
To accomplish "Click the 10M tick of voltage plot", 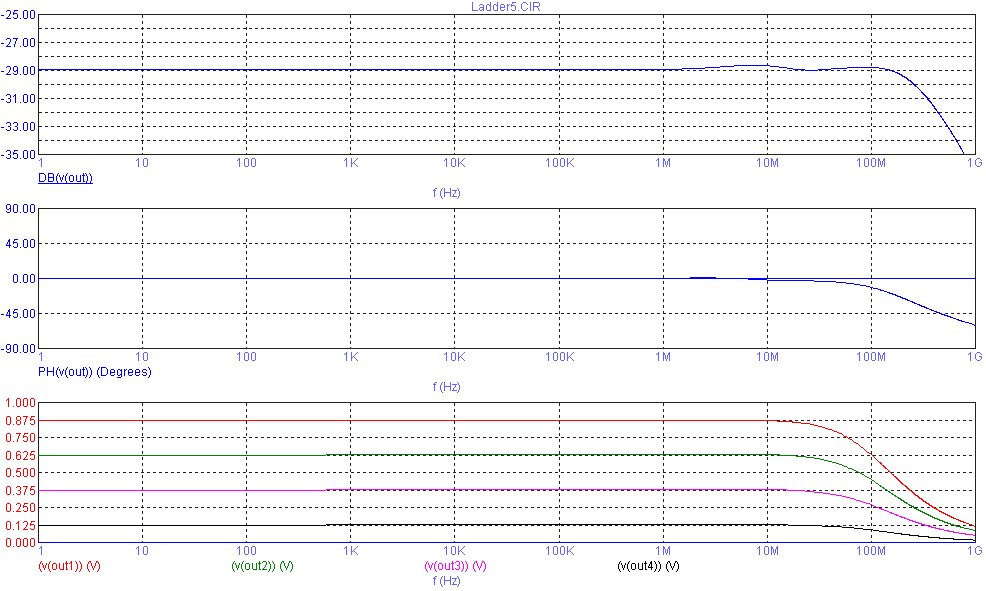I will [x=767, y=551].
